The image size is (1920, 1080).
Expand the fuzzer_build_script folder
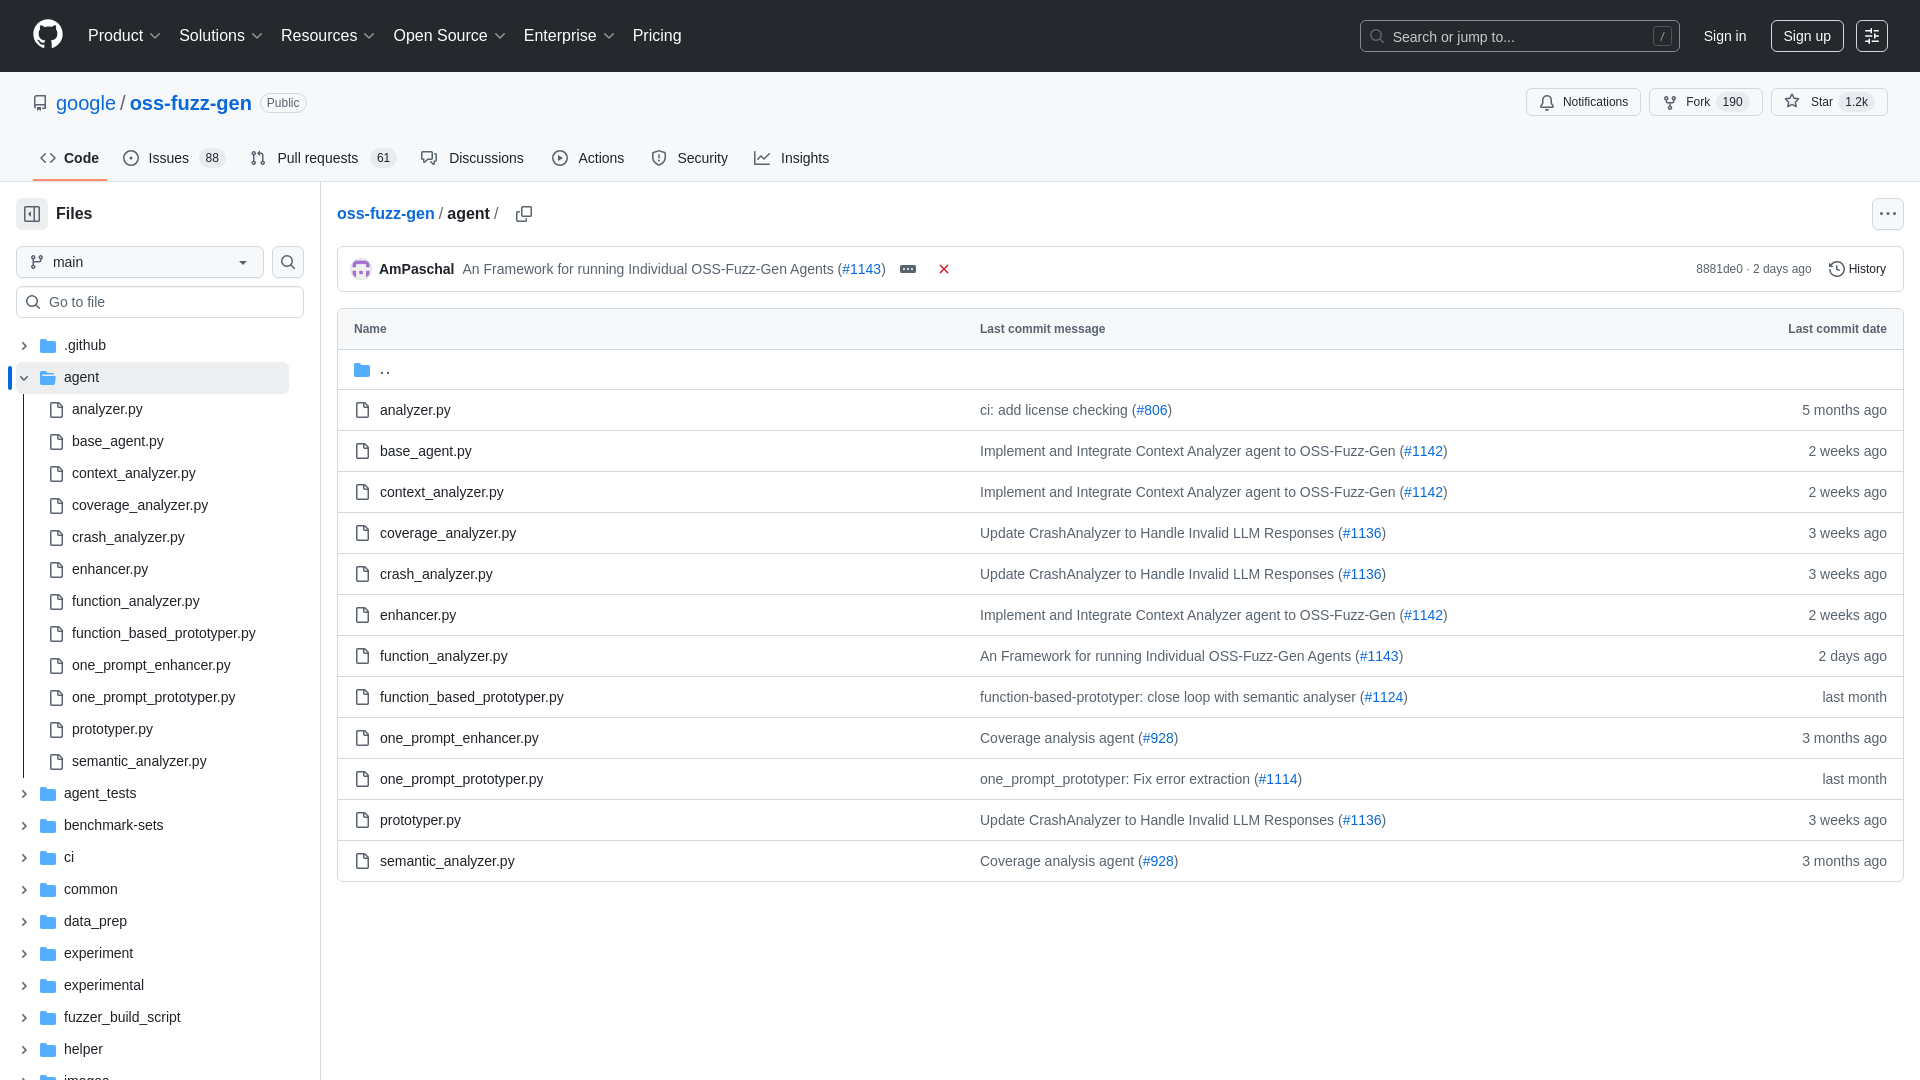pyautogui.click(x=24, y=1018)
